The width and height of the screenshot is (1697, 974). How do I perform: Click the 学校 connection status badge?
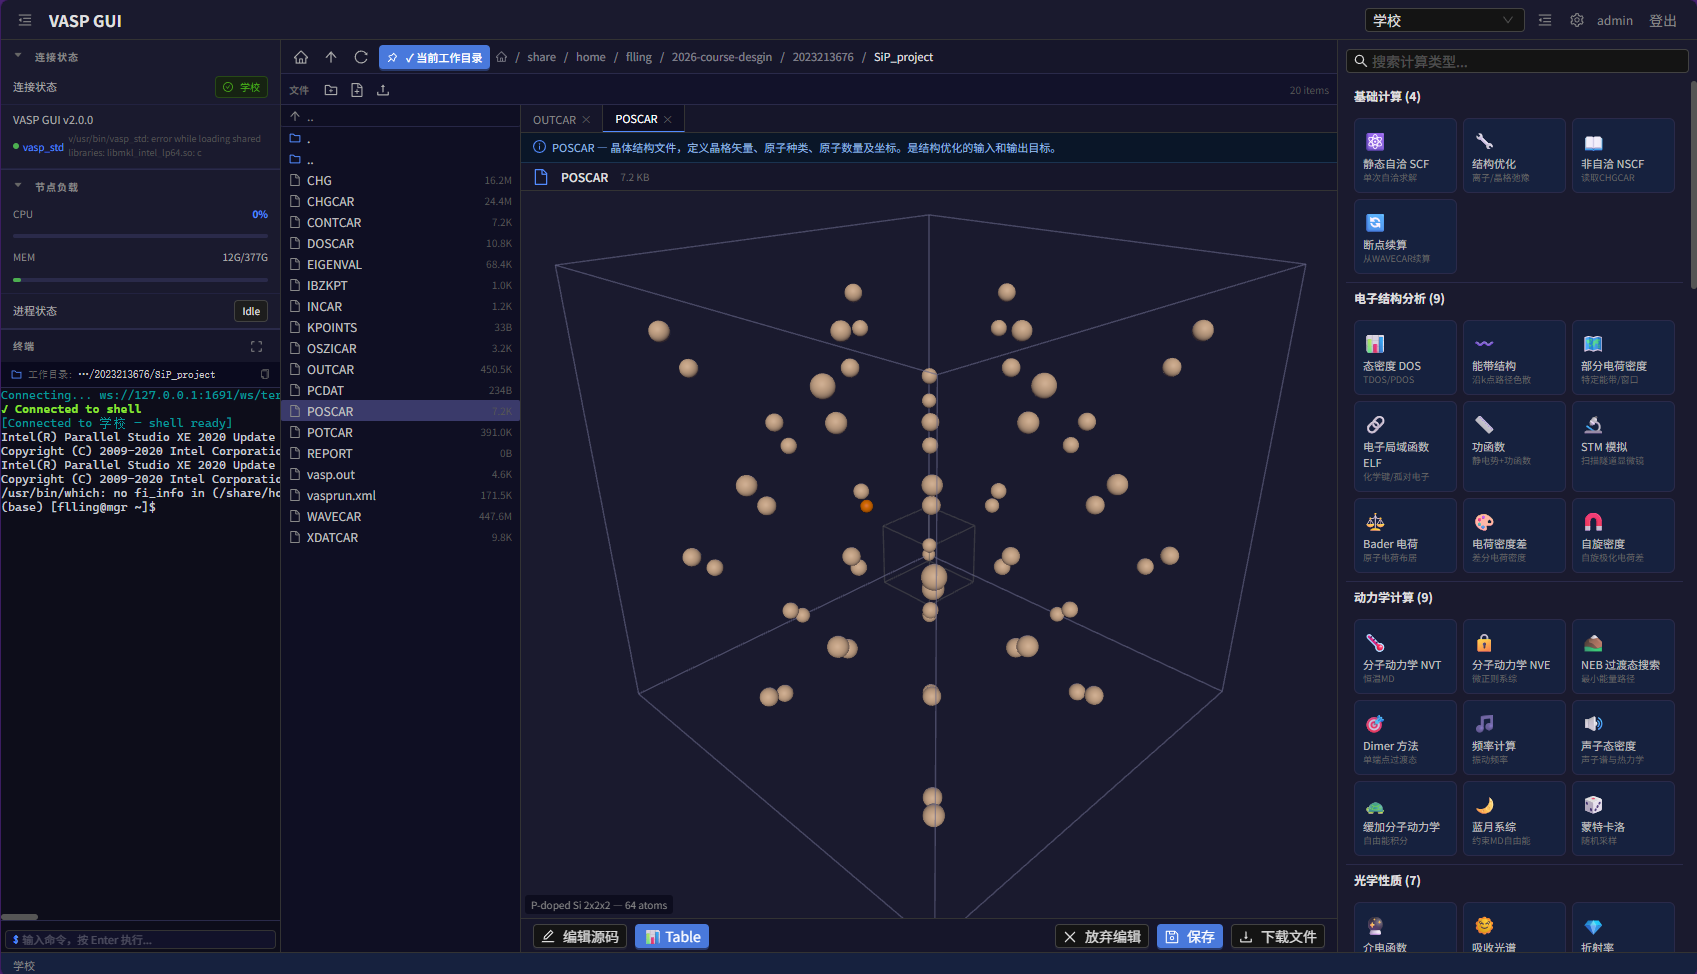[241, 87]
